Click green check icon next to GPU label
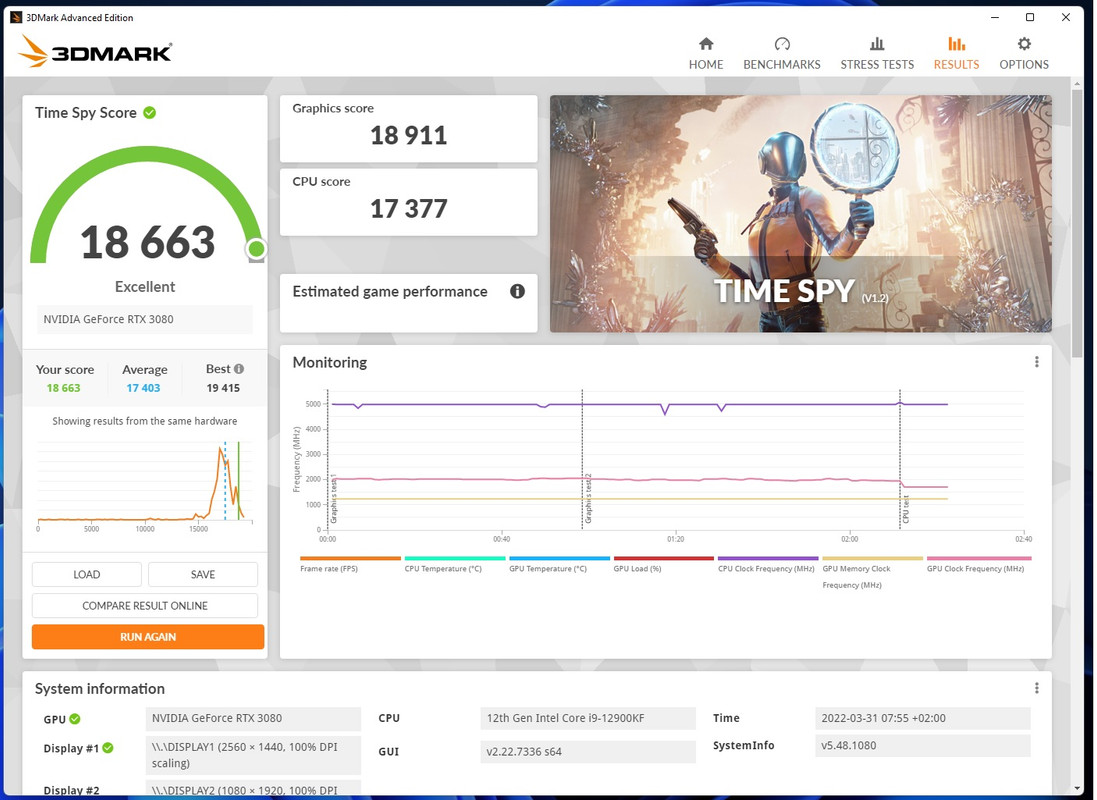This screenshot has width=1097, height=800. point(75,719)
